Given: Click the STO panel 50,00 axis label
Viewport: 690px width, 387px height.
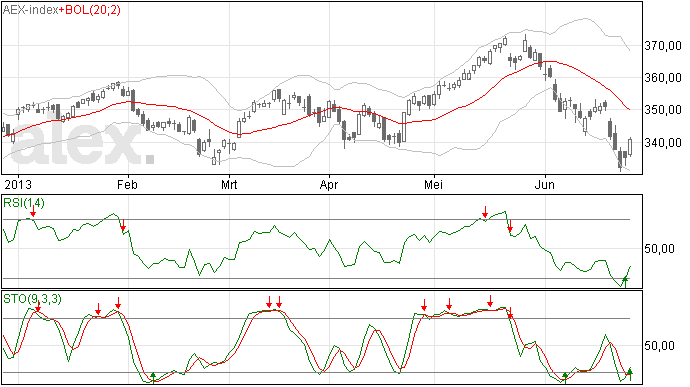Looking at the screenshot, I should point(659,346).
